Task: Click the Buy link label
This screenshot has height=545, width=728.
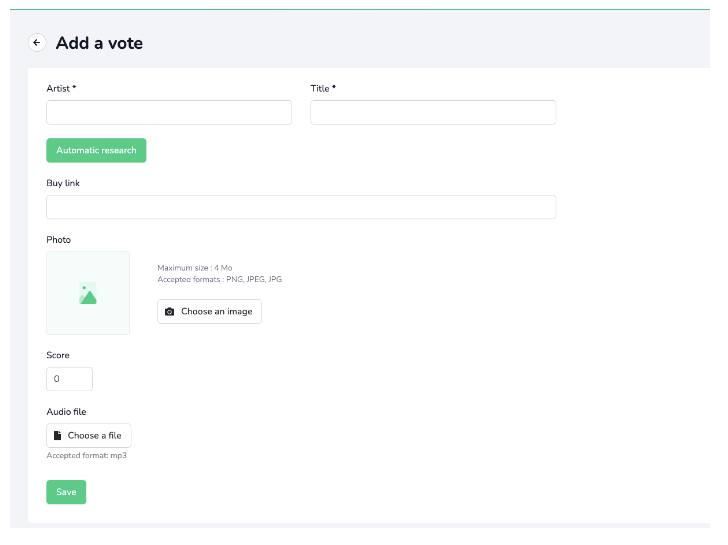Action: click(x=63, y=183)
